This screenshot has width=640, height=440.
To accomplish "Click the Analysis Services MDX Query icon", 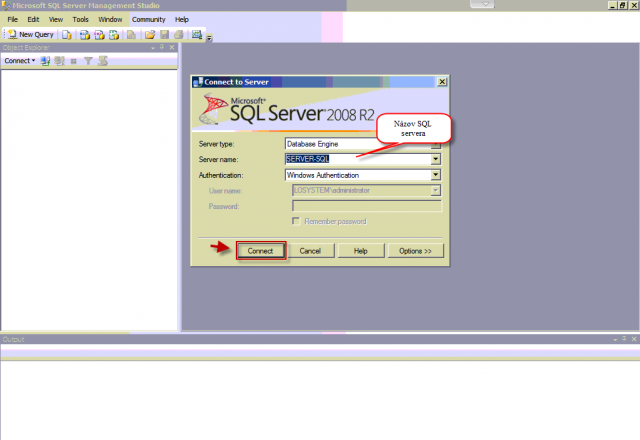I will pyautogui.click(x=85, y=35).
